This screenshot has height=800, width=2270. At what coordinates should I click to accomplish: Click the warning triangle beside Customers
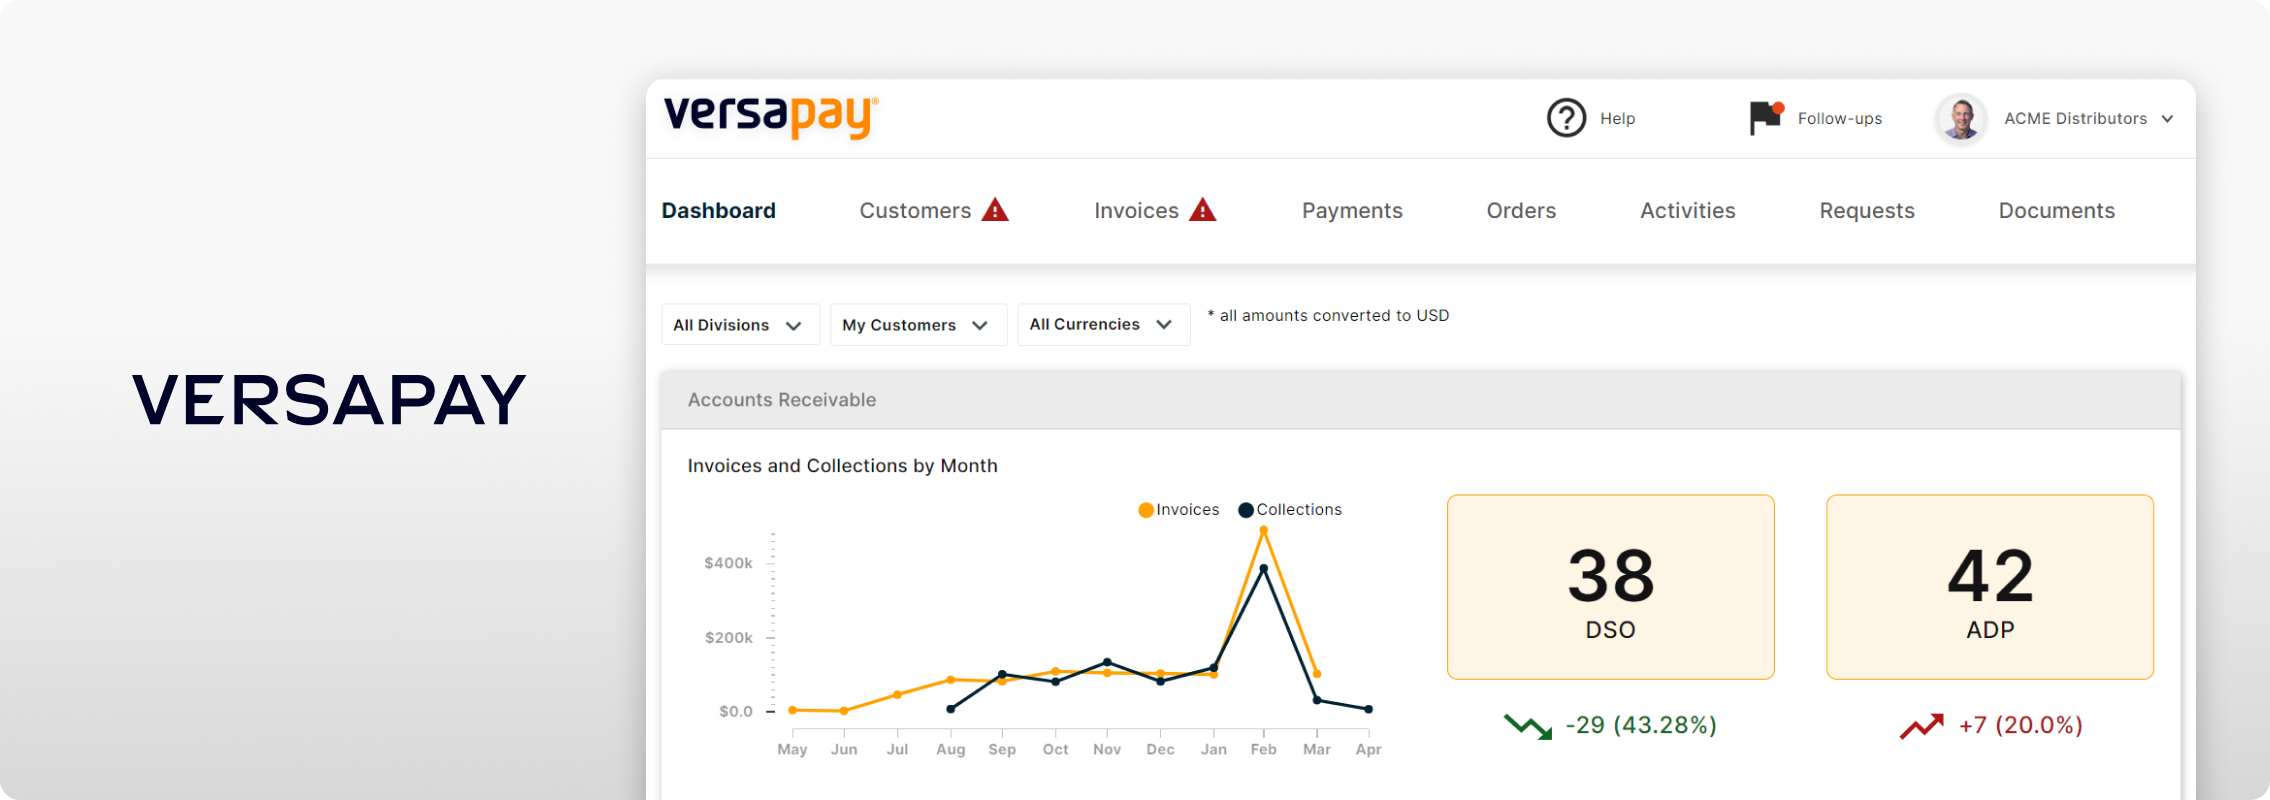(x=995, y=210)
